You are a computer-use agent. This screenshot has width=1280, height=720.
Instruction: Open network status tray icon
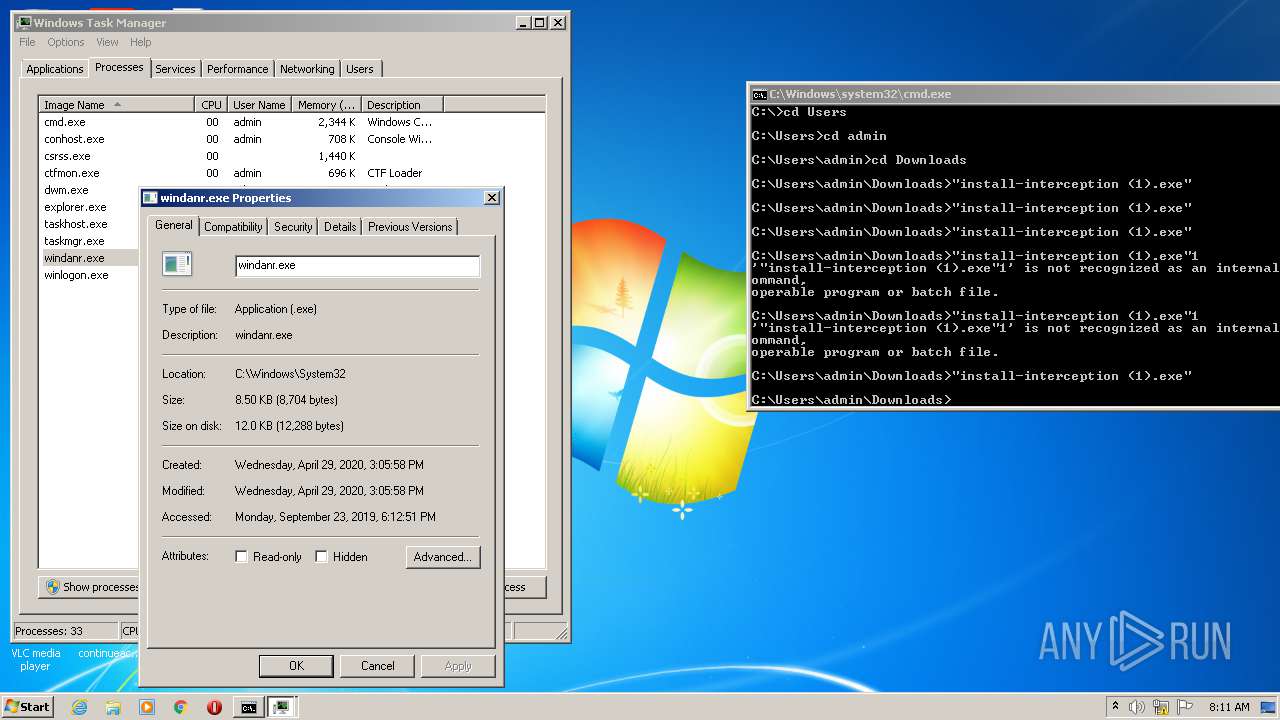point(1161,707)
